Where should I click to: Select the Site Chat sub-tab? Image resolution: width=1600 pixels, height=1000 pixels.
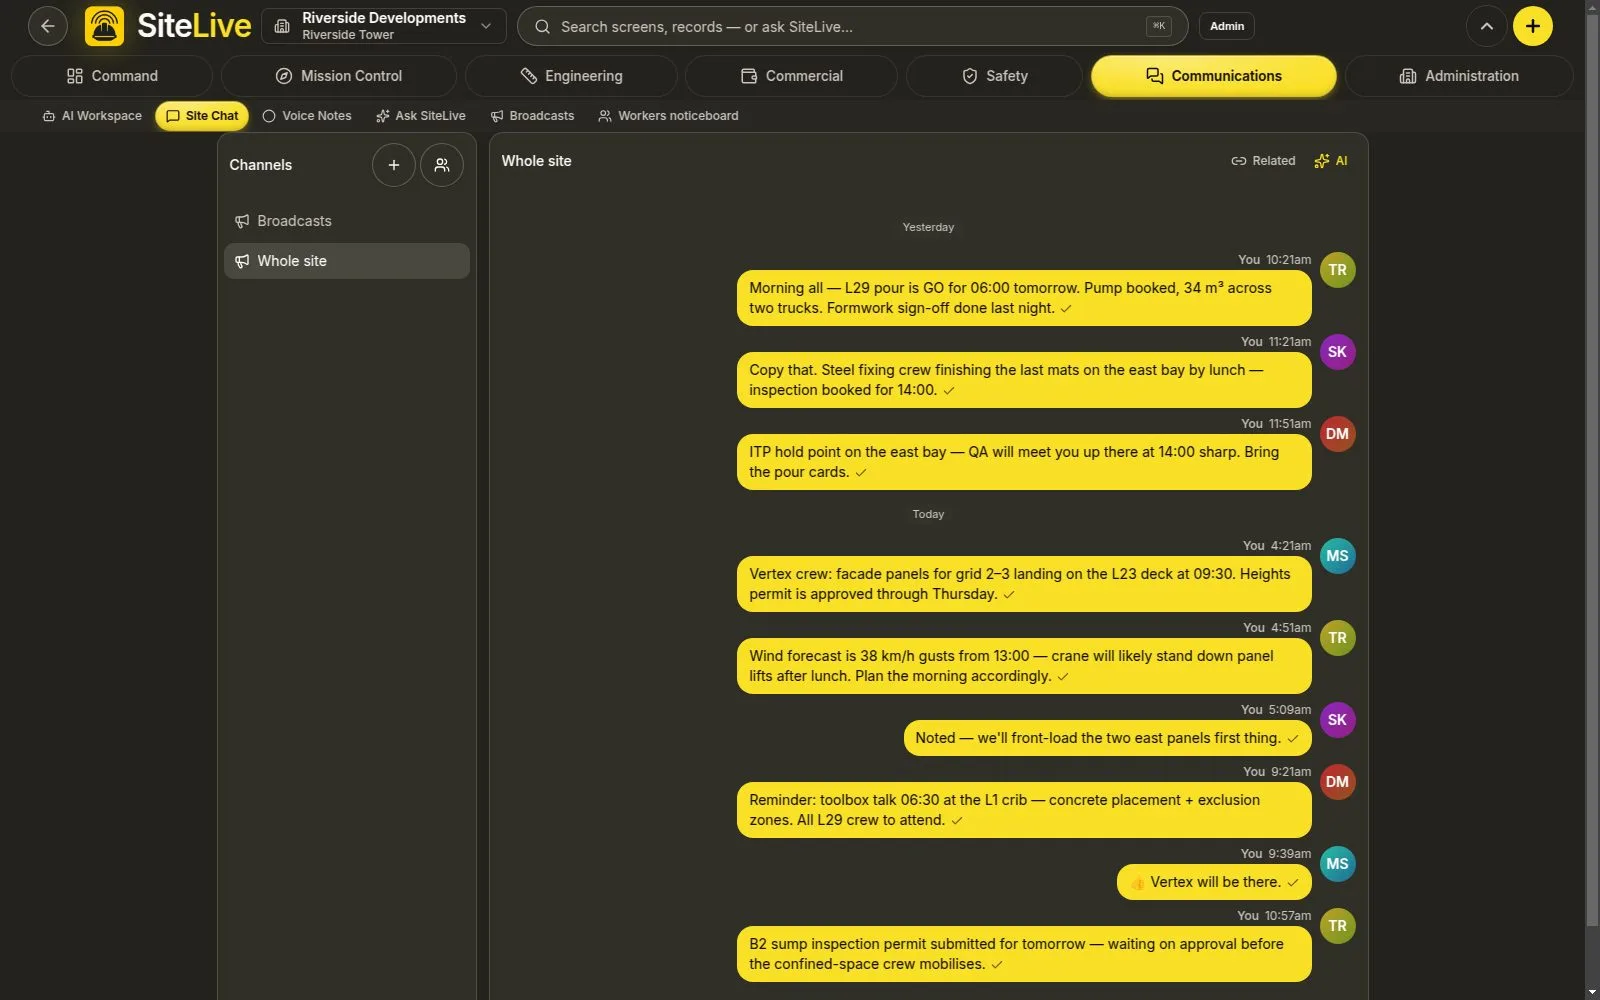202,116
